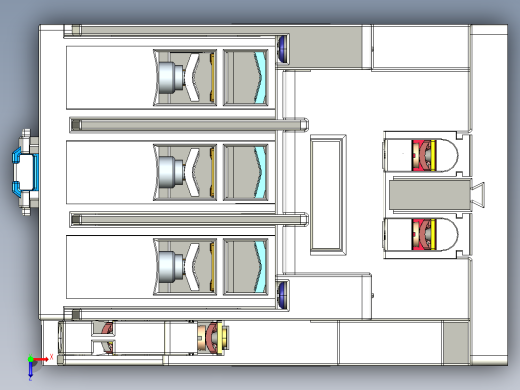Pick the dark blue dome near the bottom right chamber

tap(283, 295)
